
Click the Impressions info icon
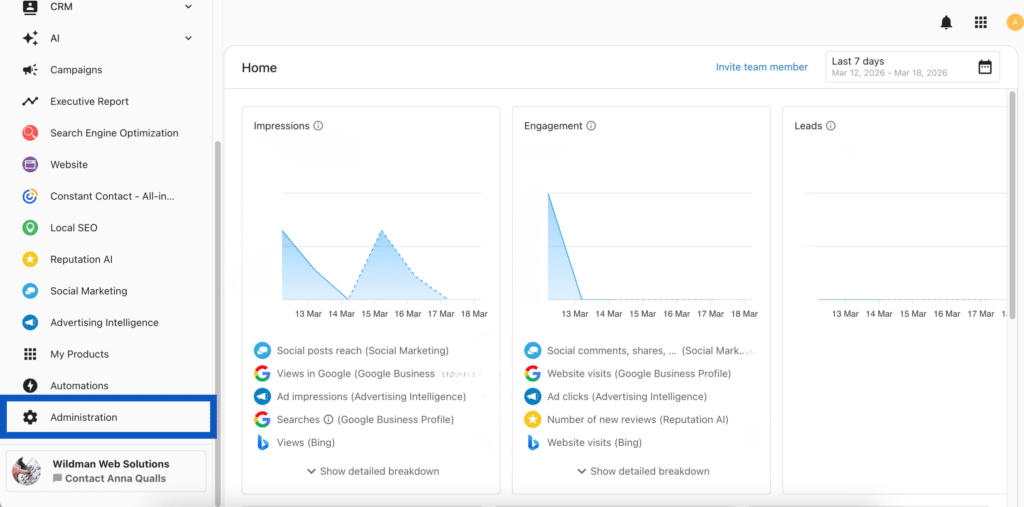pyautogui.click(x=318, y=126)
